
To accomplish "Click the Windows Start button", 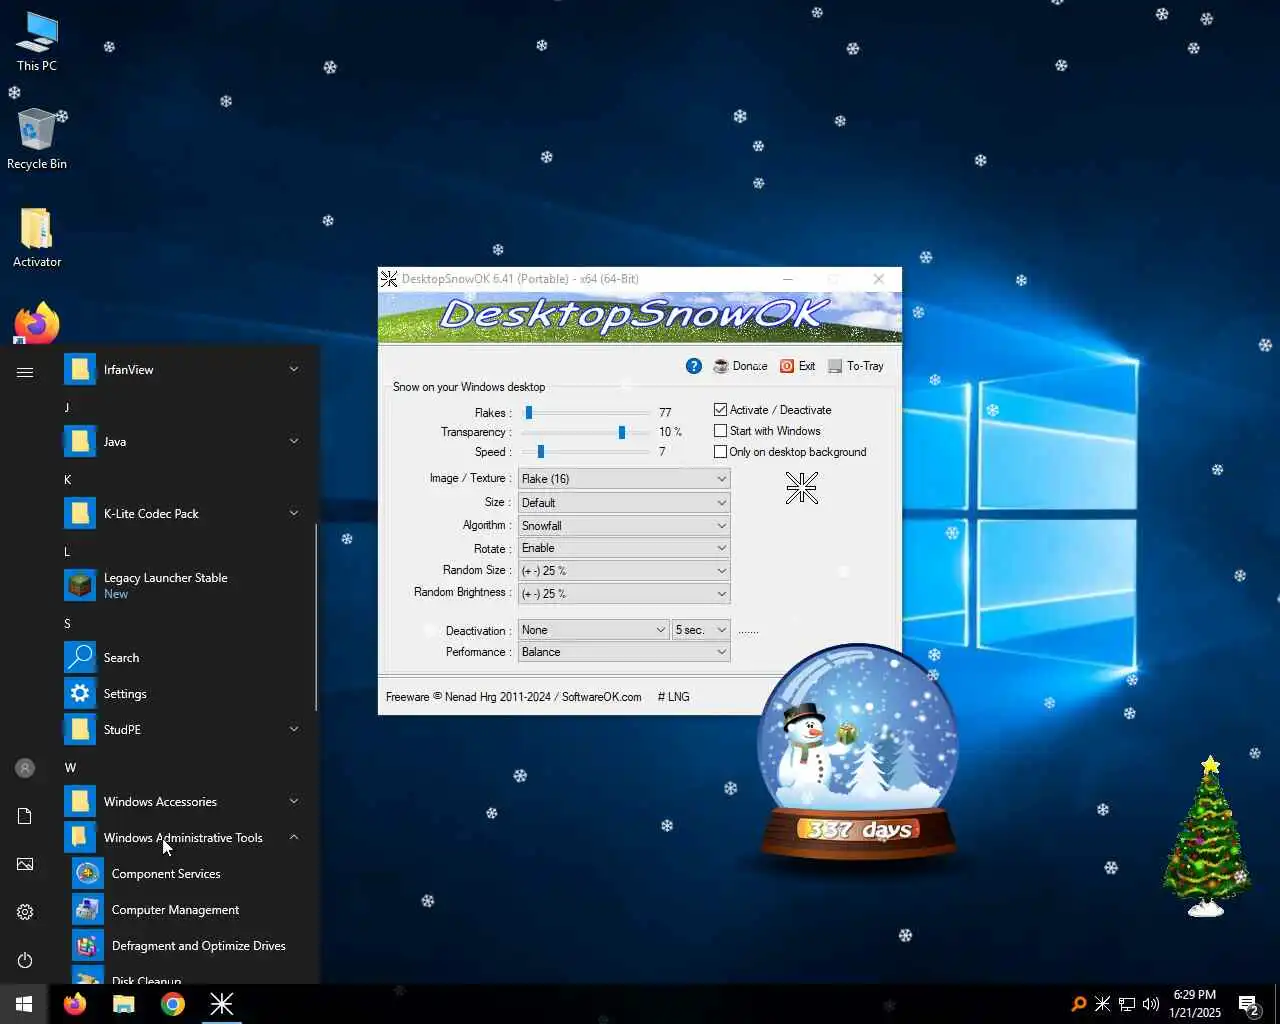I will point(24,1004).
